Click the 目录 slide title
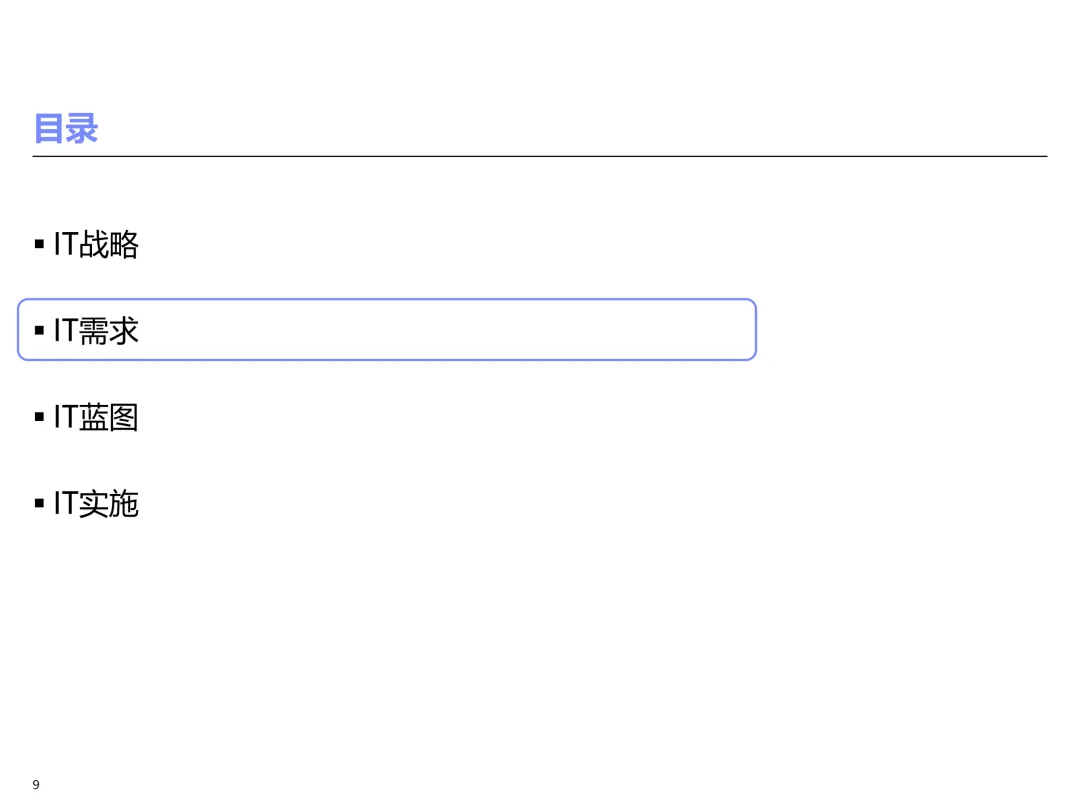Viewport: 1080px width, 810px height. tap(66, 129)
